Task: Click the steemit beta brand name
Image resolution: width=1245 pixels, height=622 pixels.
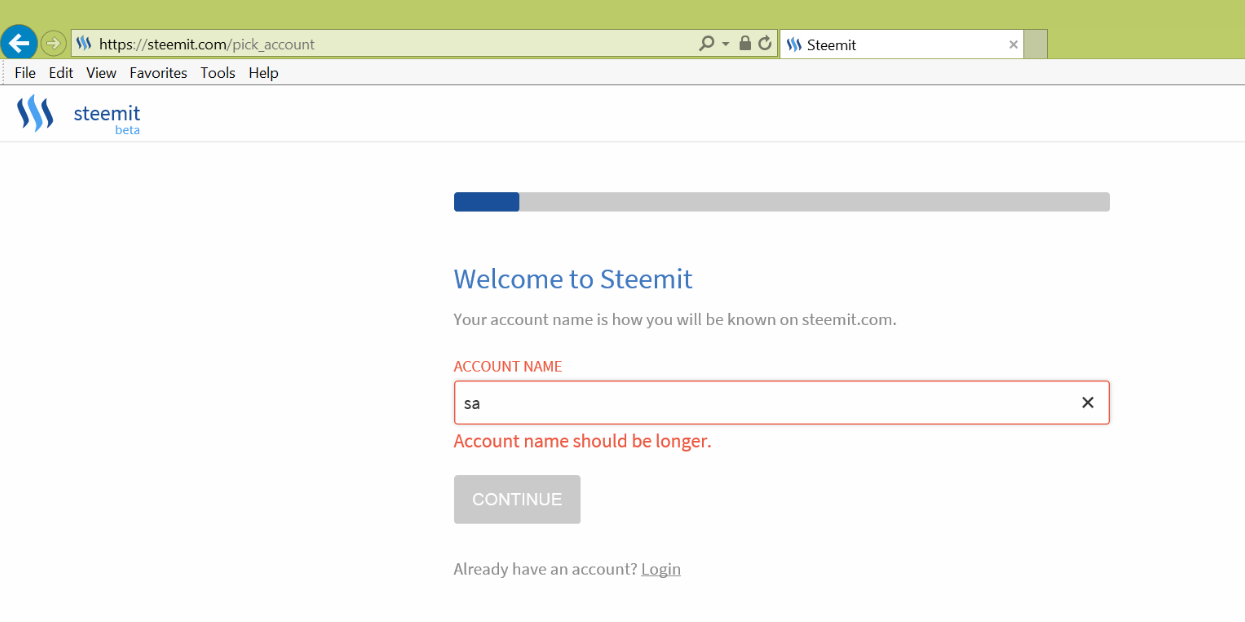Action: click(107, 118)
